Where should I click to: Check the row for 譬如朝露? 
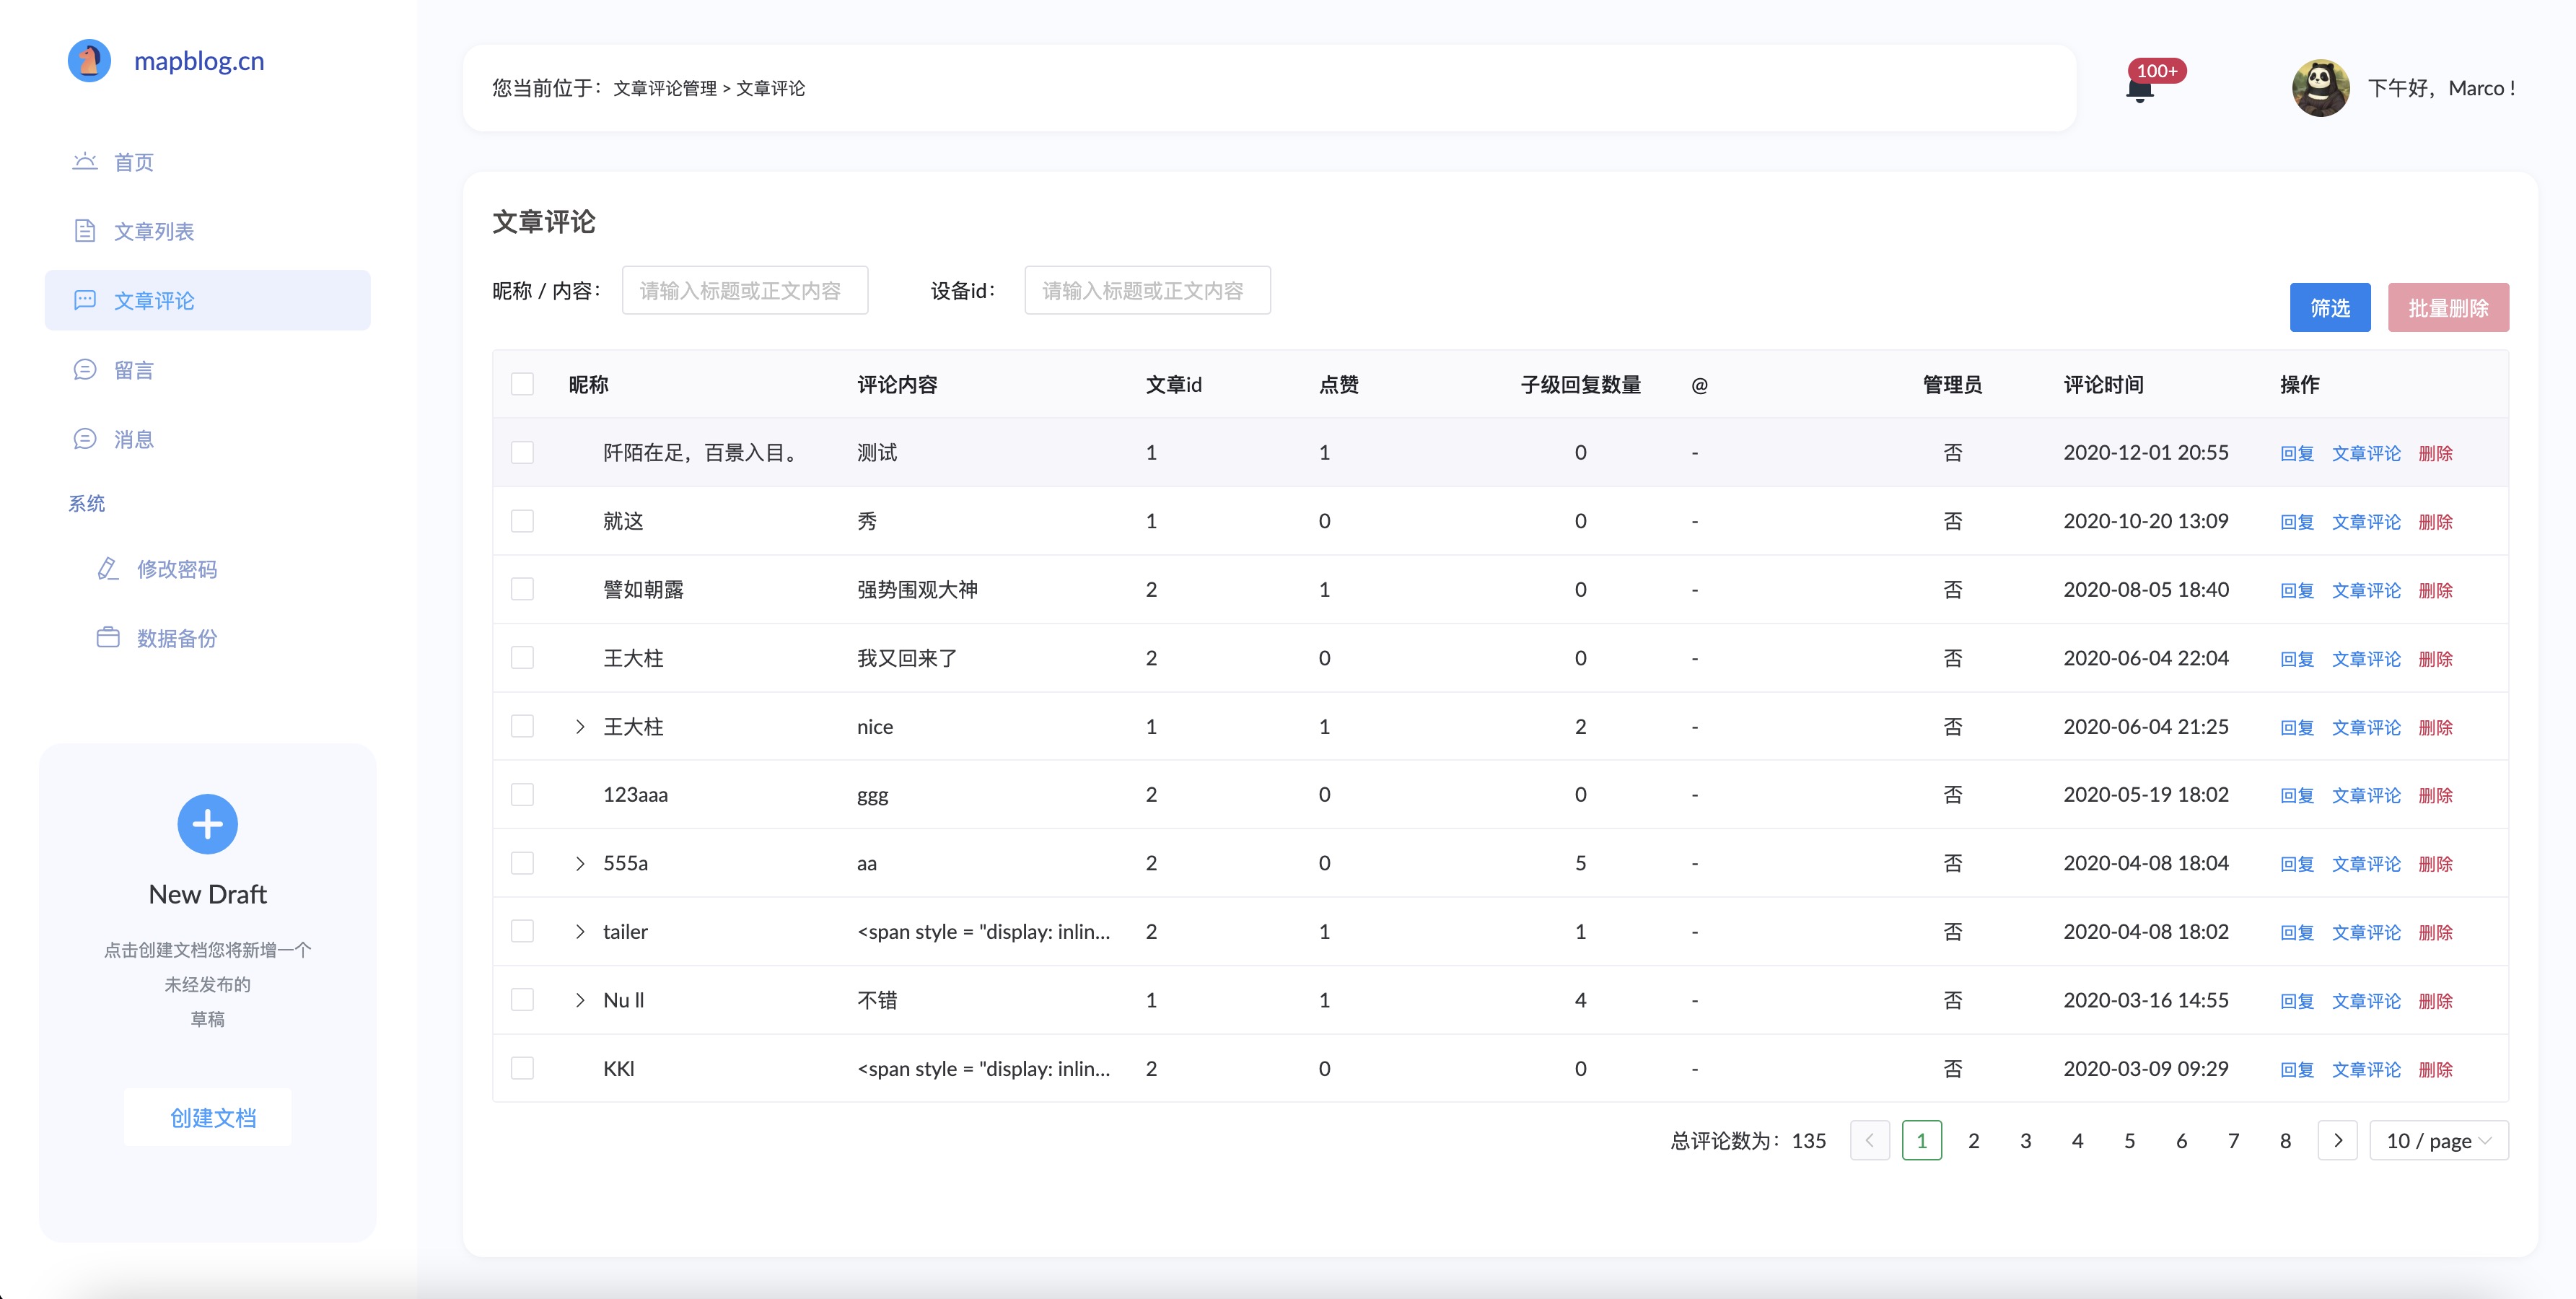522,589
